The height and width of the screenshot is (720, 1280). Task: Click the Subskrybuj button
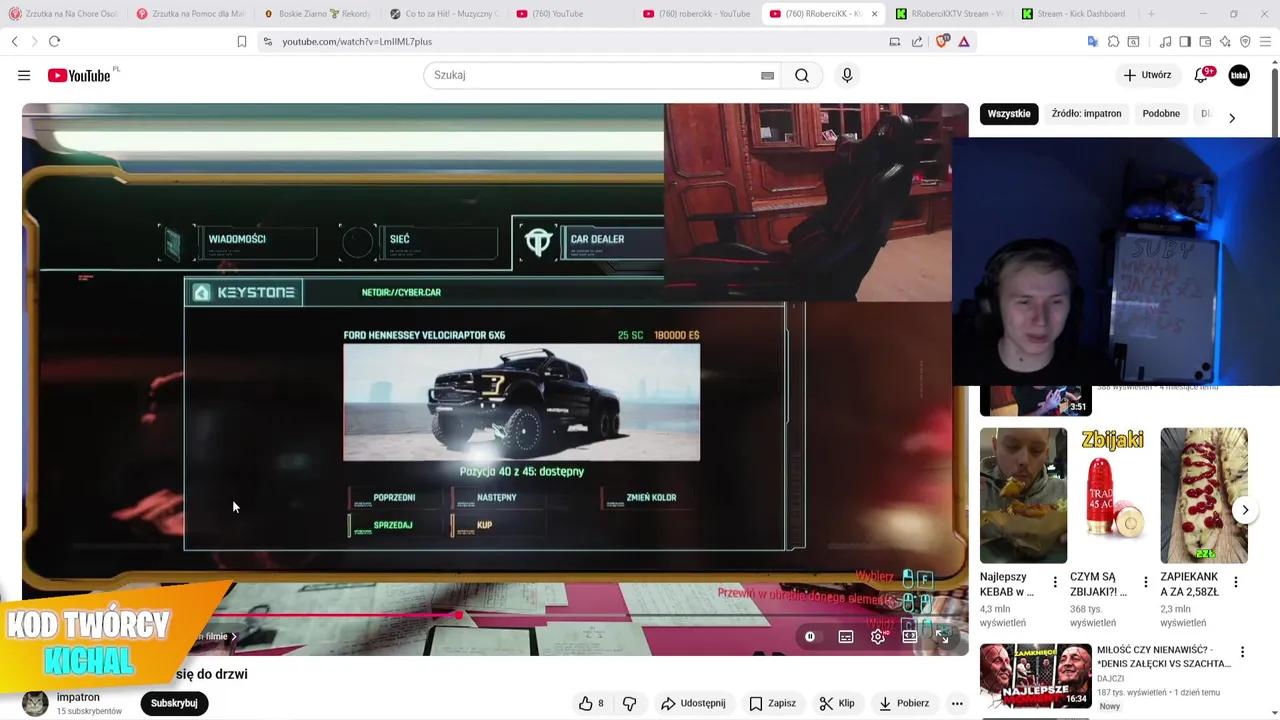tap(174, 703)
